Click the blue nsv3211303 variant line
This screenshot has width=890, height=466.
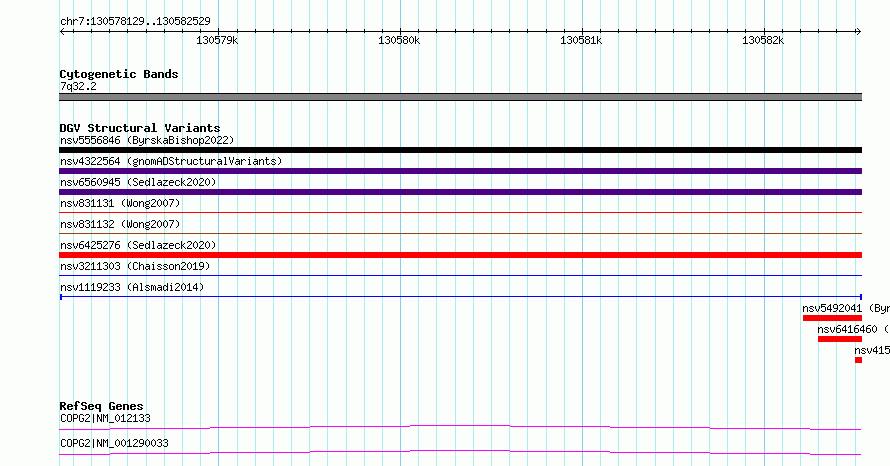(x=460, y=275)
